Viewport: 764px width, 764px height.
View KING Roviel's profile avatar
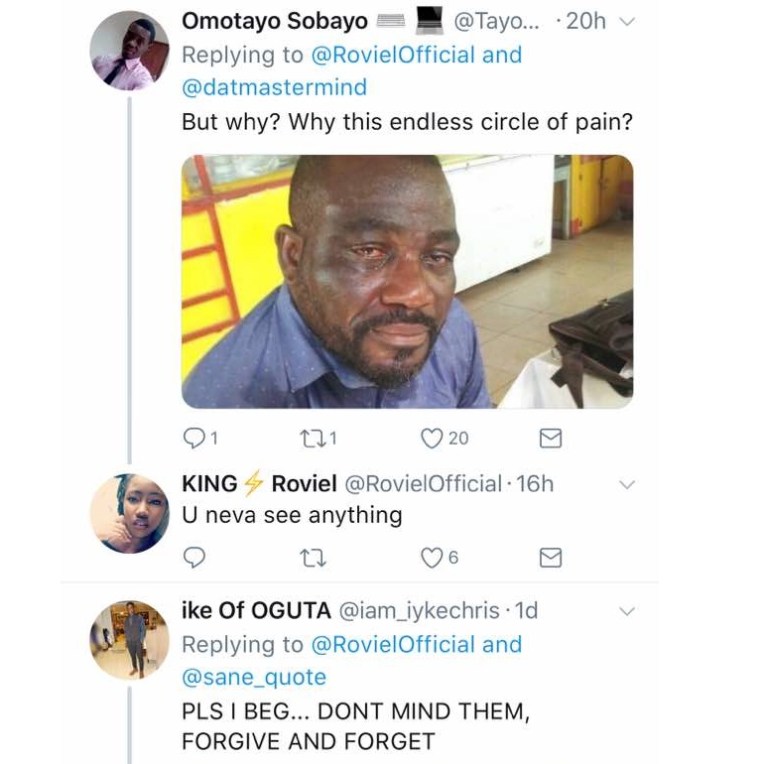129,513
